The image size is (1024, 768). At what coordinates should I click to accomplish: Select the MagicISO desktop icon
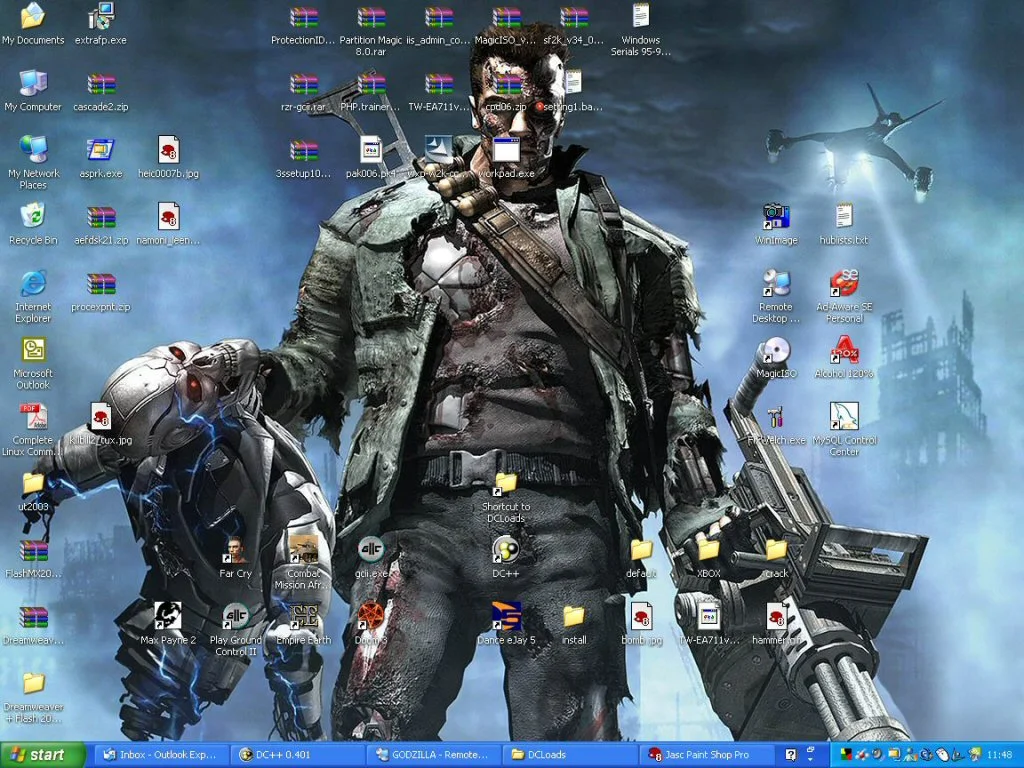click(x=775, y=352)
